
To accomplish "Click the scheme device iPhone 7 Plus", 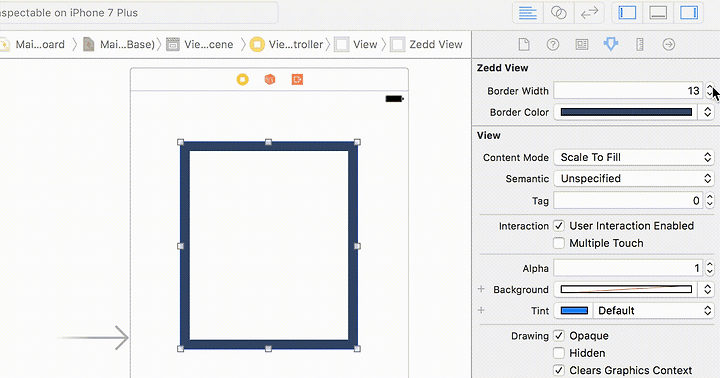I will tap(103, 13).
